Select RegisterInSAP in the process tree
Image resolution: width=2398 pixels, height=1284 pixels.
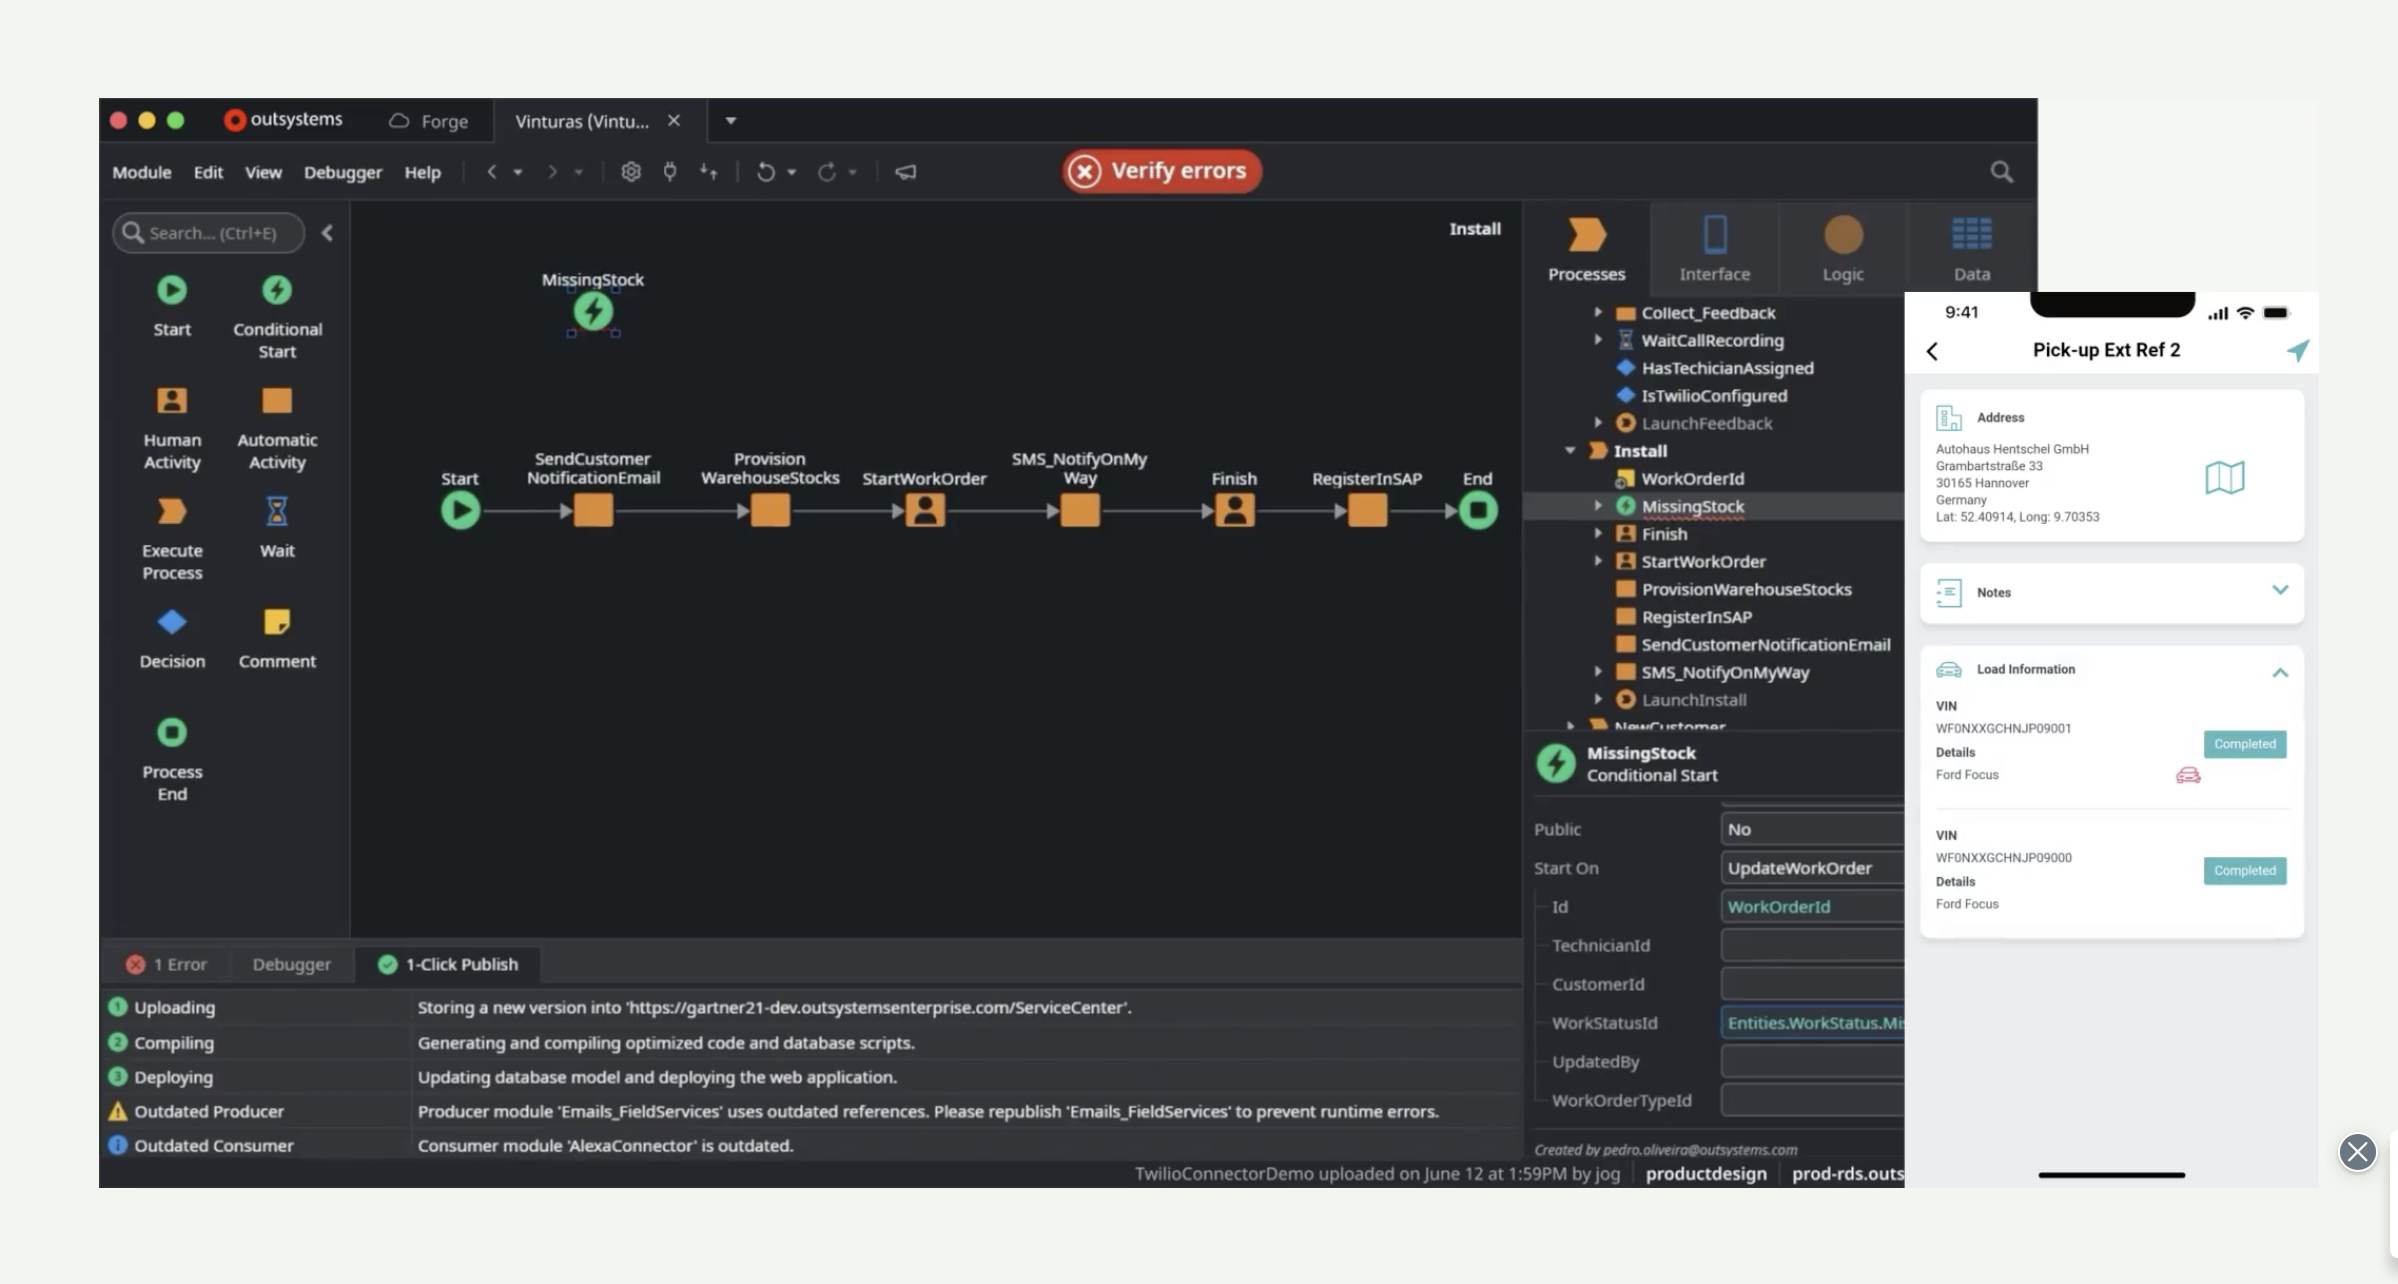pos(1685,617)
